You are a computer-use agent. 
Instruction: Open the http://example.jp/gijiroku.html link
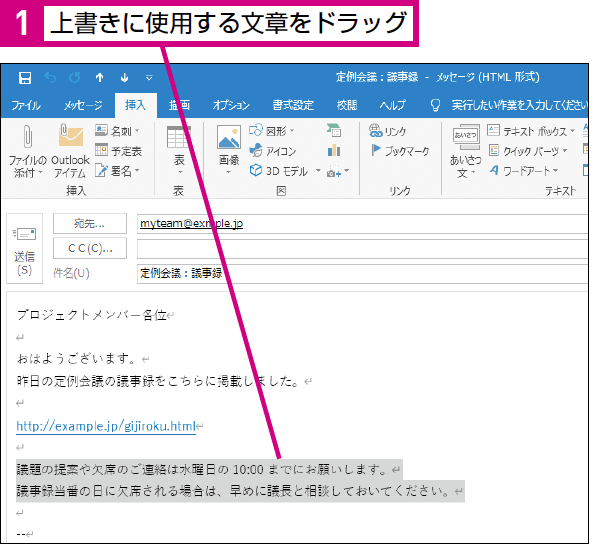(x=106, y=426)
